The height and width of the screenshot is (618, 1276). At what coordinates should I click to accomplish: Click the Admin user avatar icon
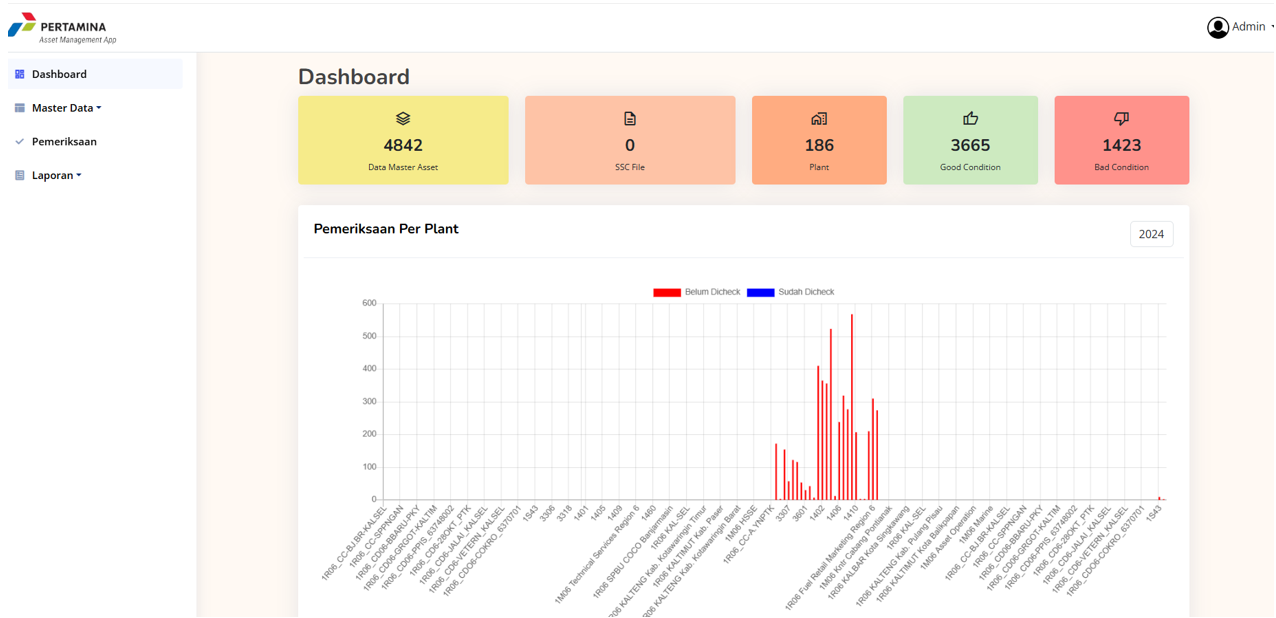(x=1217, y=27)
